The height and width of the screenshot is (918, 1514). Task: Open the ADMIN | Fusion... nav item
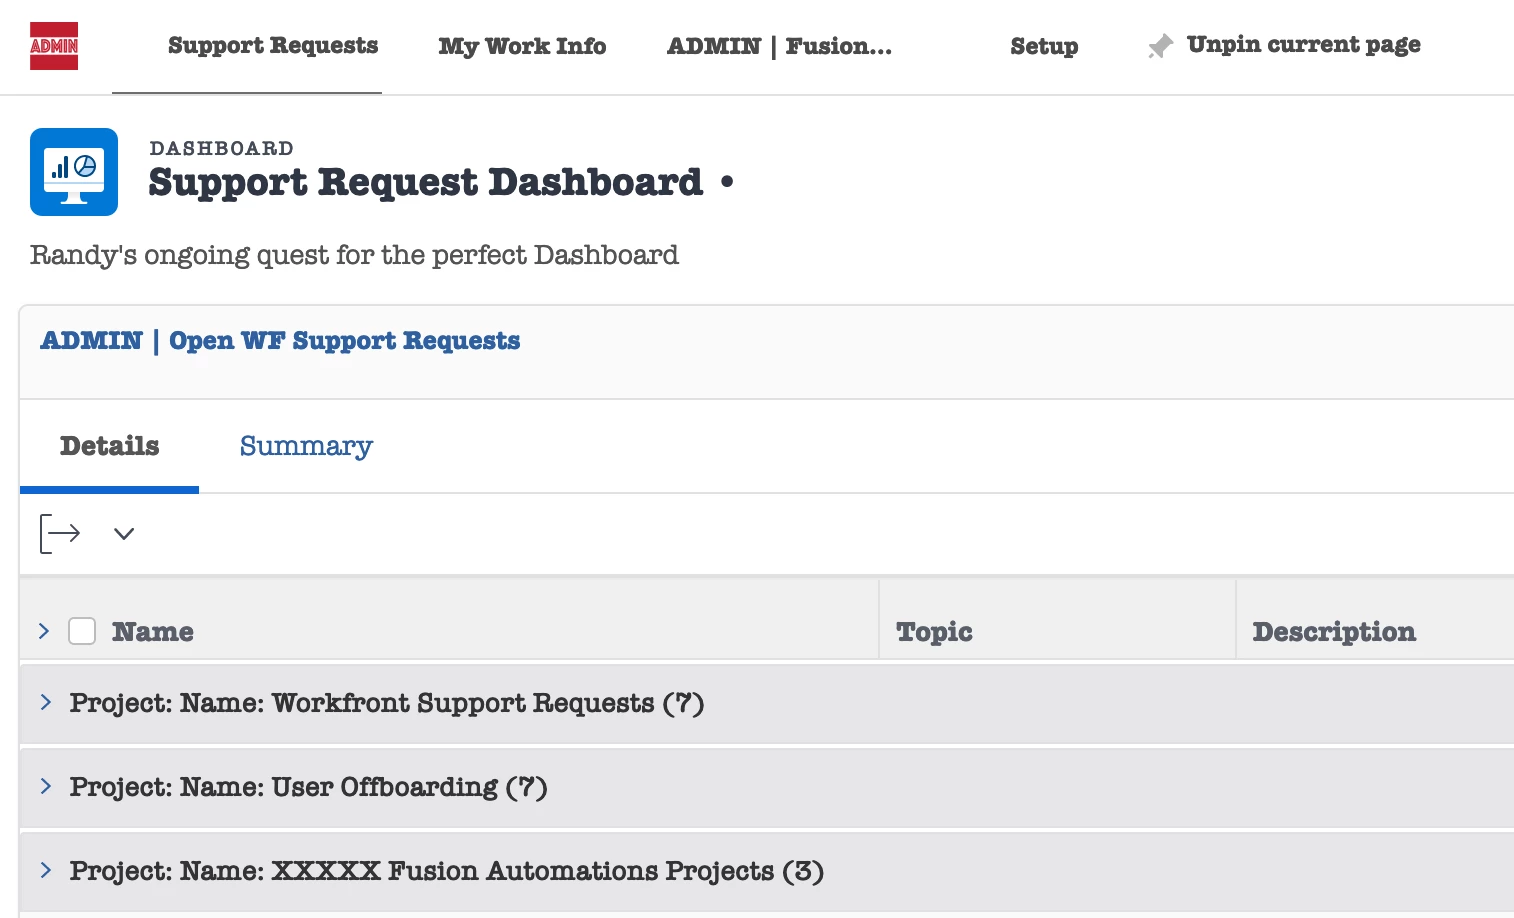click(x=779, y=46)
